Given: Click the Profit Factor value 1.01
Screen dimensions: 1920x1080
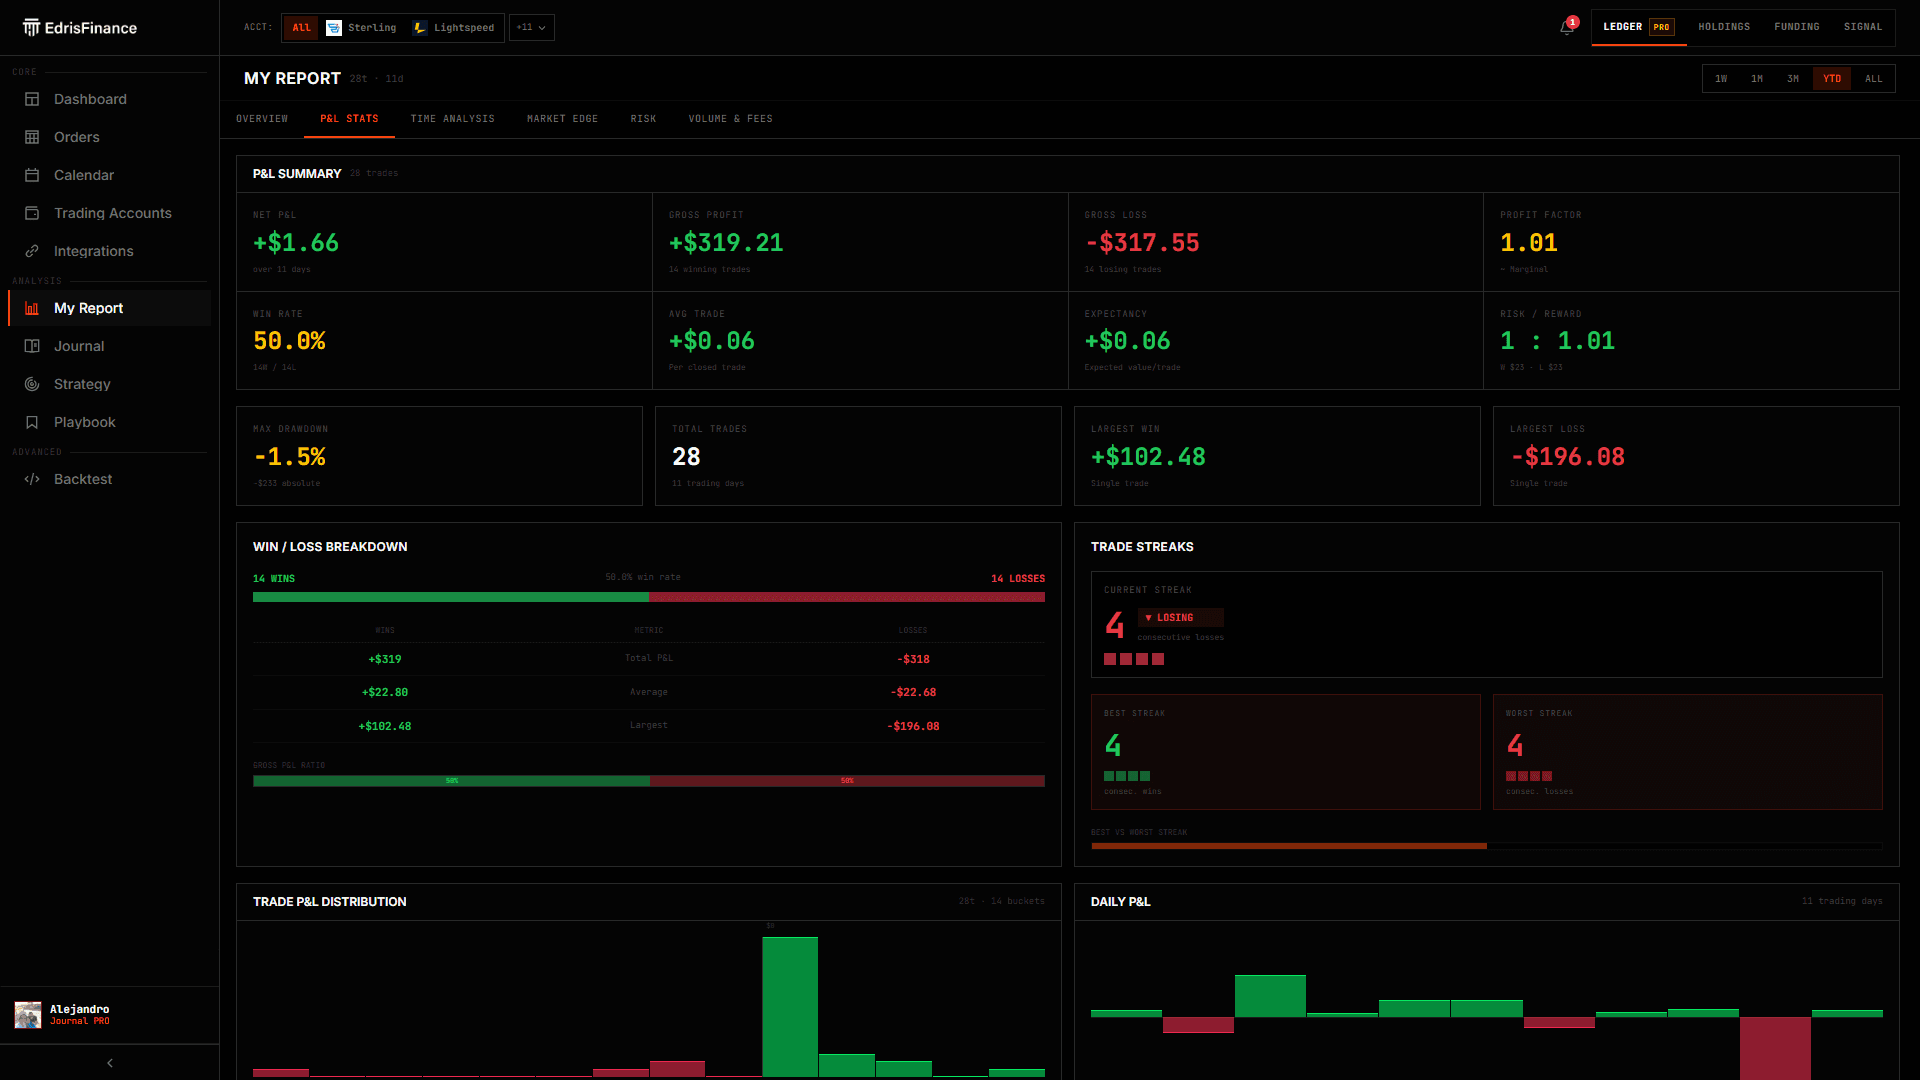Looking at the screenshot, I should (1529, 243).
